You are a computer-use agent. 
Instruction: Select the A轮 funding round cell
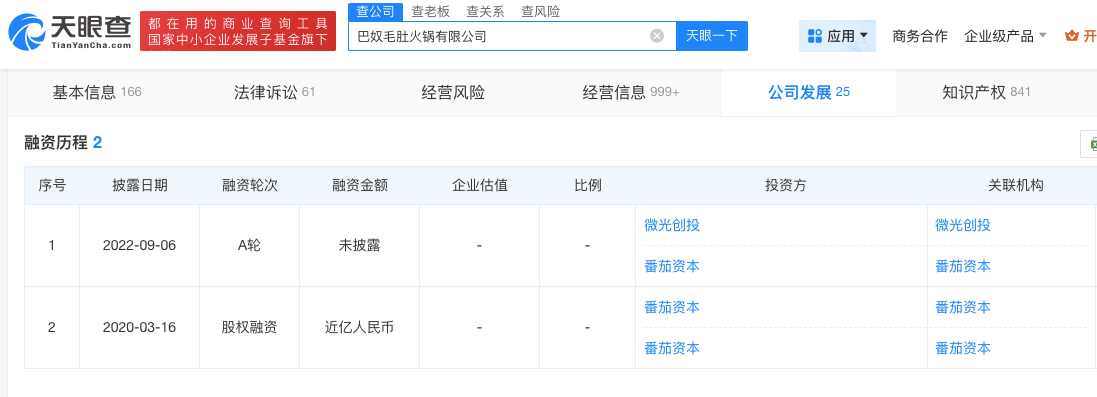[x=250, y=246]
